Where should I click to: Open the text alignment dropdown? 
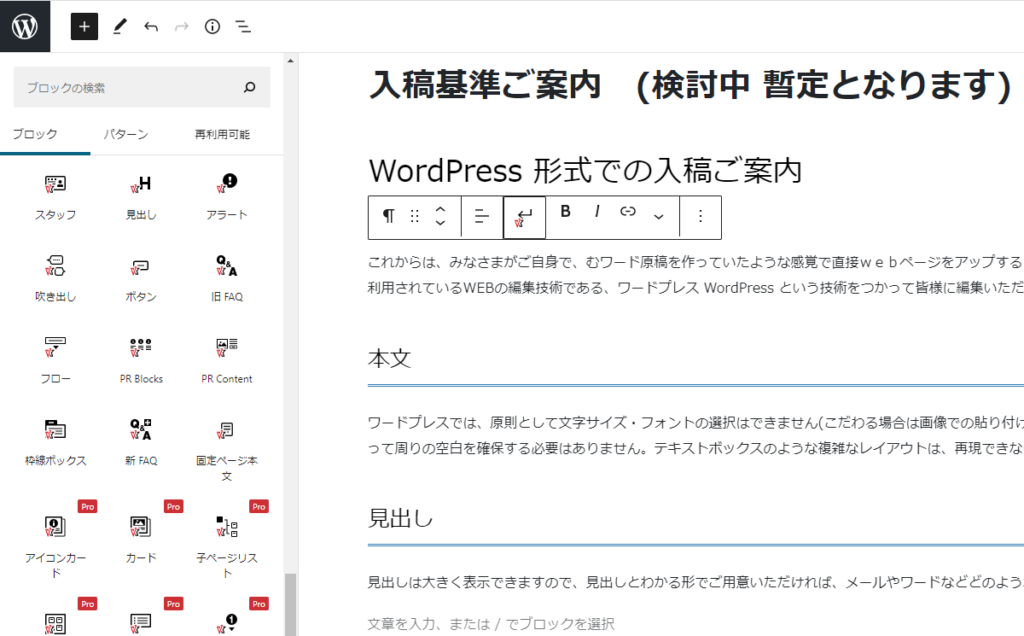tap(481, 216)
